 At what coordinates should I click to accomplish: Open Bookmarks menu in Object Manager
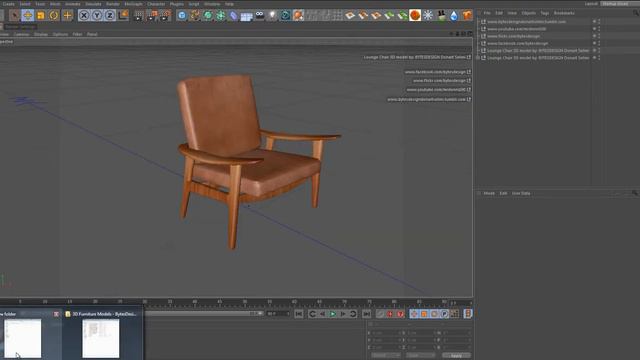coord(564,13)
